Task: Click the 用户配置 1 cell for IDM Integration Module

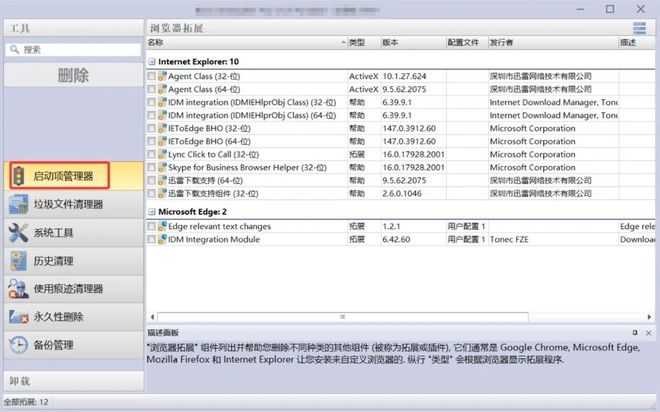Action: [466, 239]
